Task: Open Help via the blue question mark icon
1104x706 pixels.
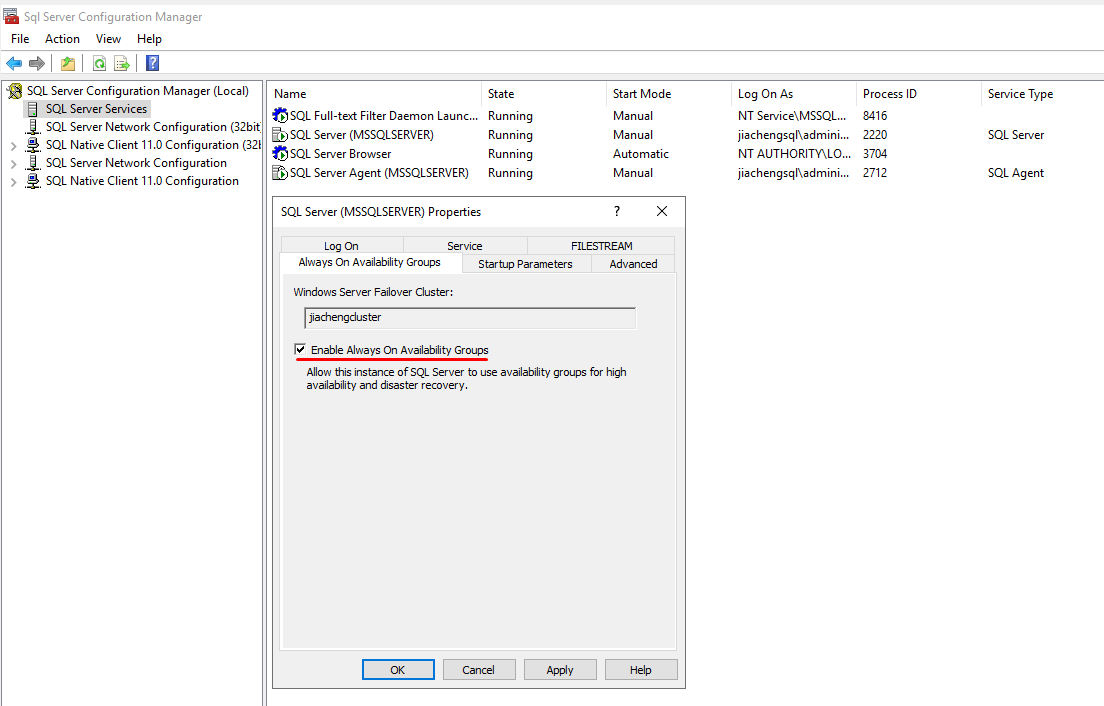Action: click(152, 64)
